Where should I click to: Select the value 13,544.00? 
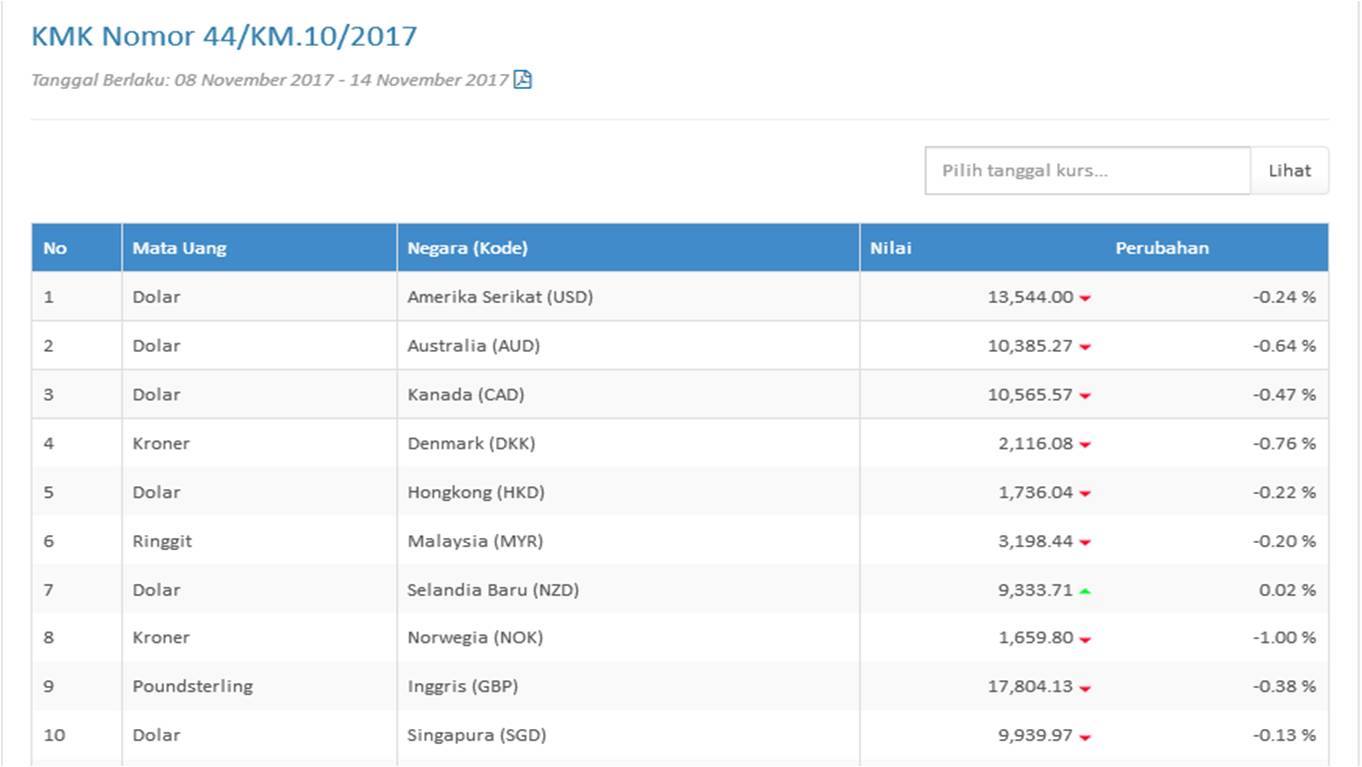pos(1030,297)
